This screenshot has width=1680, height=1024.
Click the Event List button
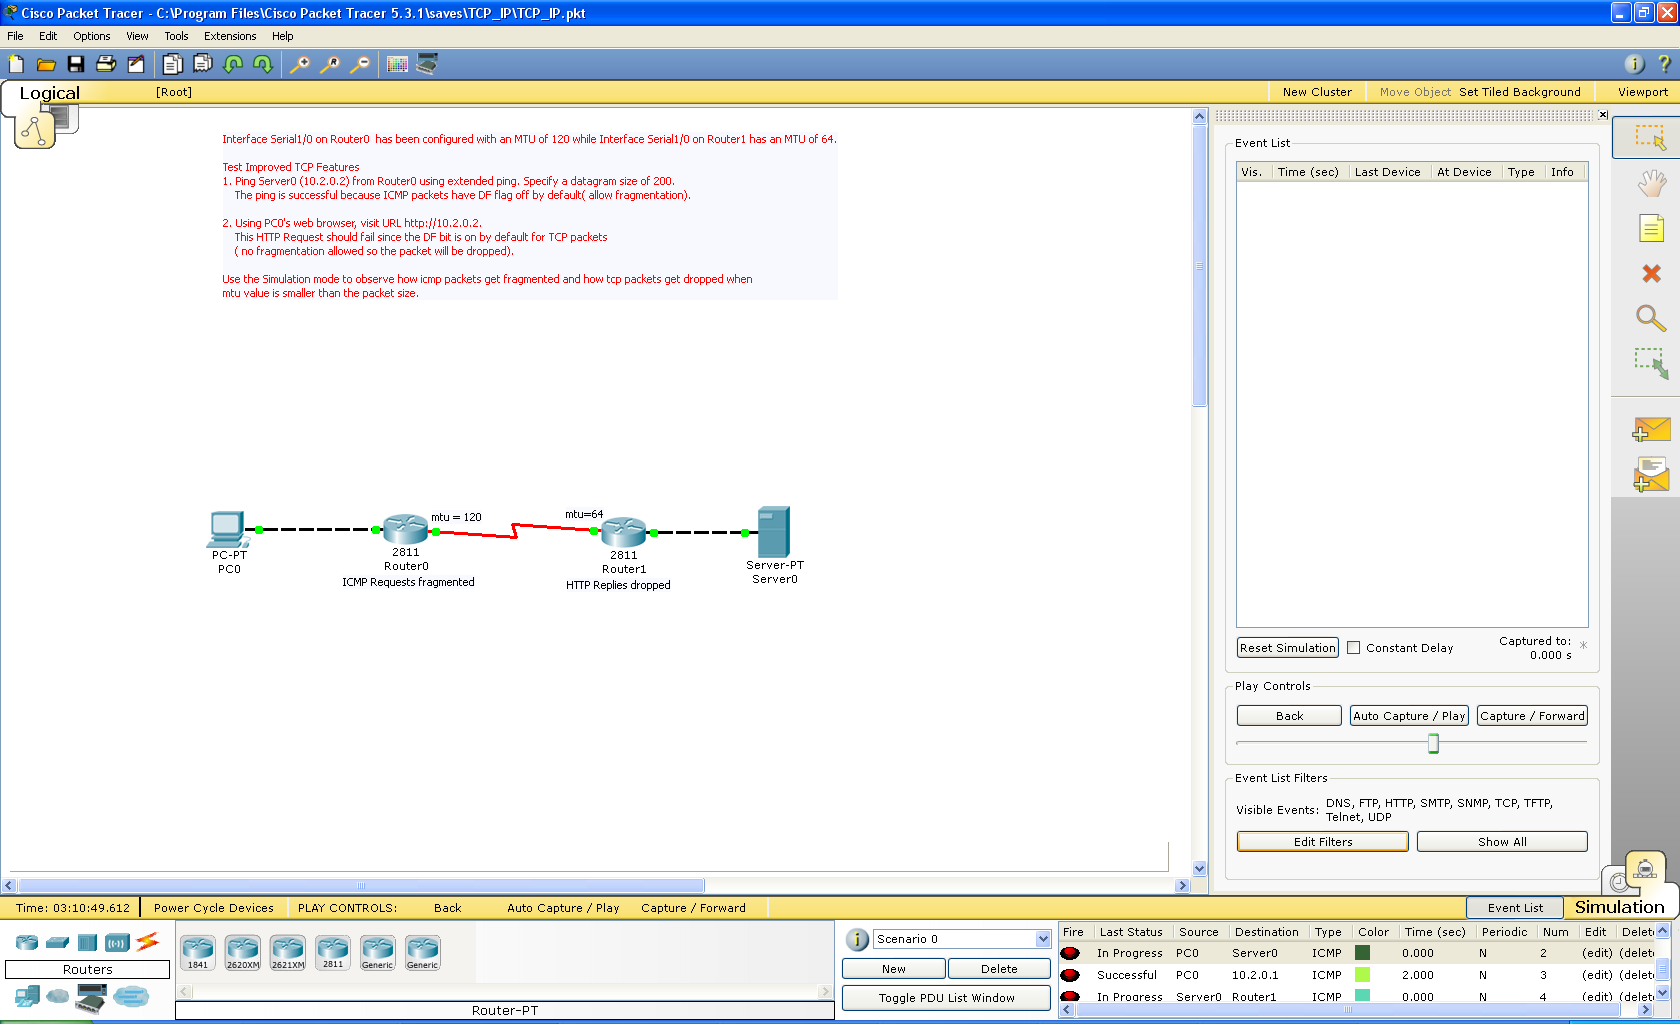click(x=1515, y=908)
